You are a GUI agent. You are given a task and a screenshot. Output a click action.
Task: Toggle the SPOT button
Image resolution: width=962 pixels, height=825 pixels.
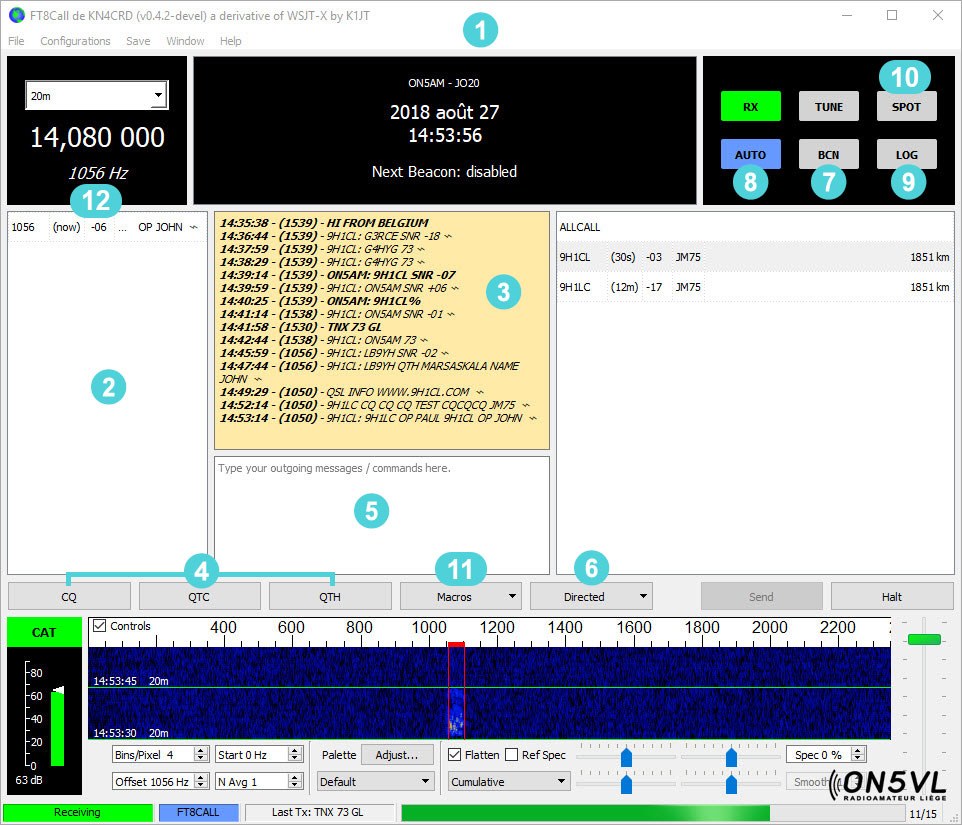tap(907, 107)
